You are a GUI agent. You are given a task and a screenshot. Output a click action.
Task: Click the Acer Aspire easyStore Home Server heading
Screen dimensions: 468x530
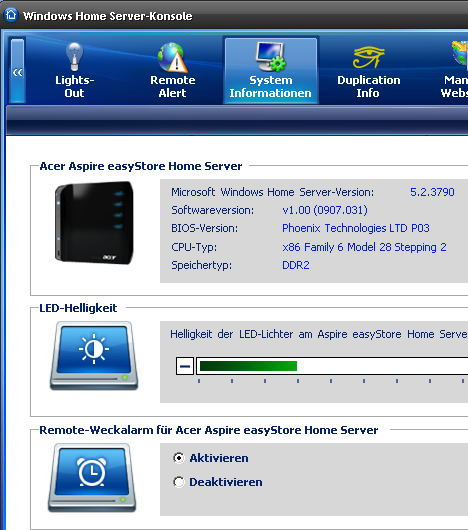click(141, 166)
